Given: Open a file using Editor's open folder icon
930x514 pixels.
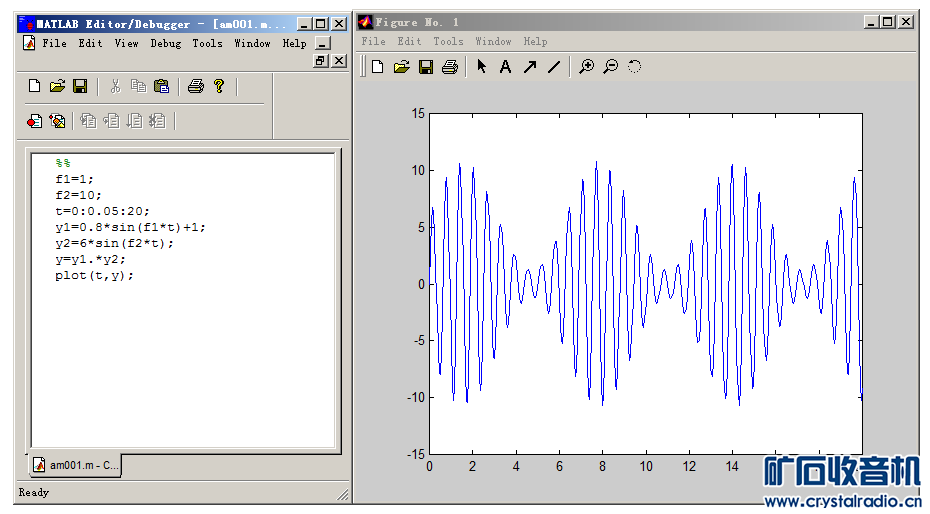Looking at the screenshot, I should (x=57, y=87).
